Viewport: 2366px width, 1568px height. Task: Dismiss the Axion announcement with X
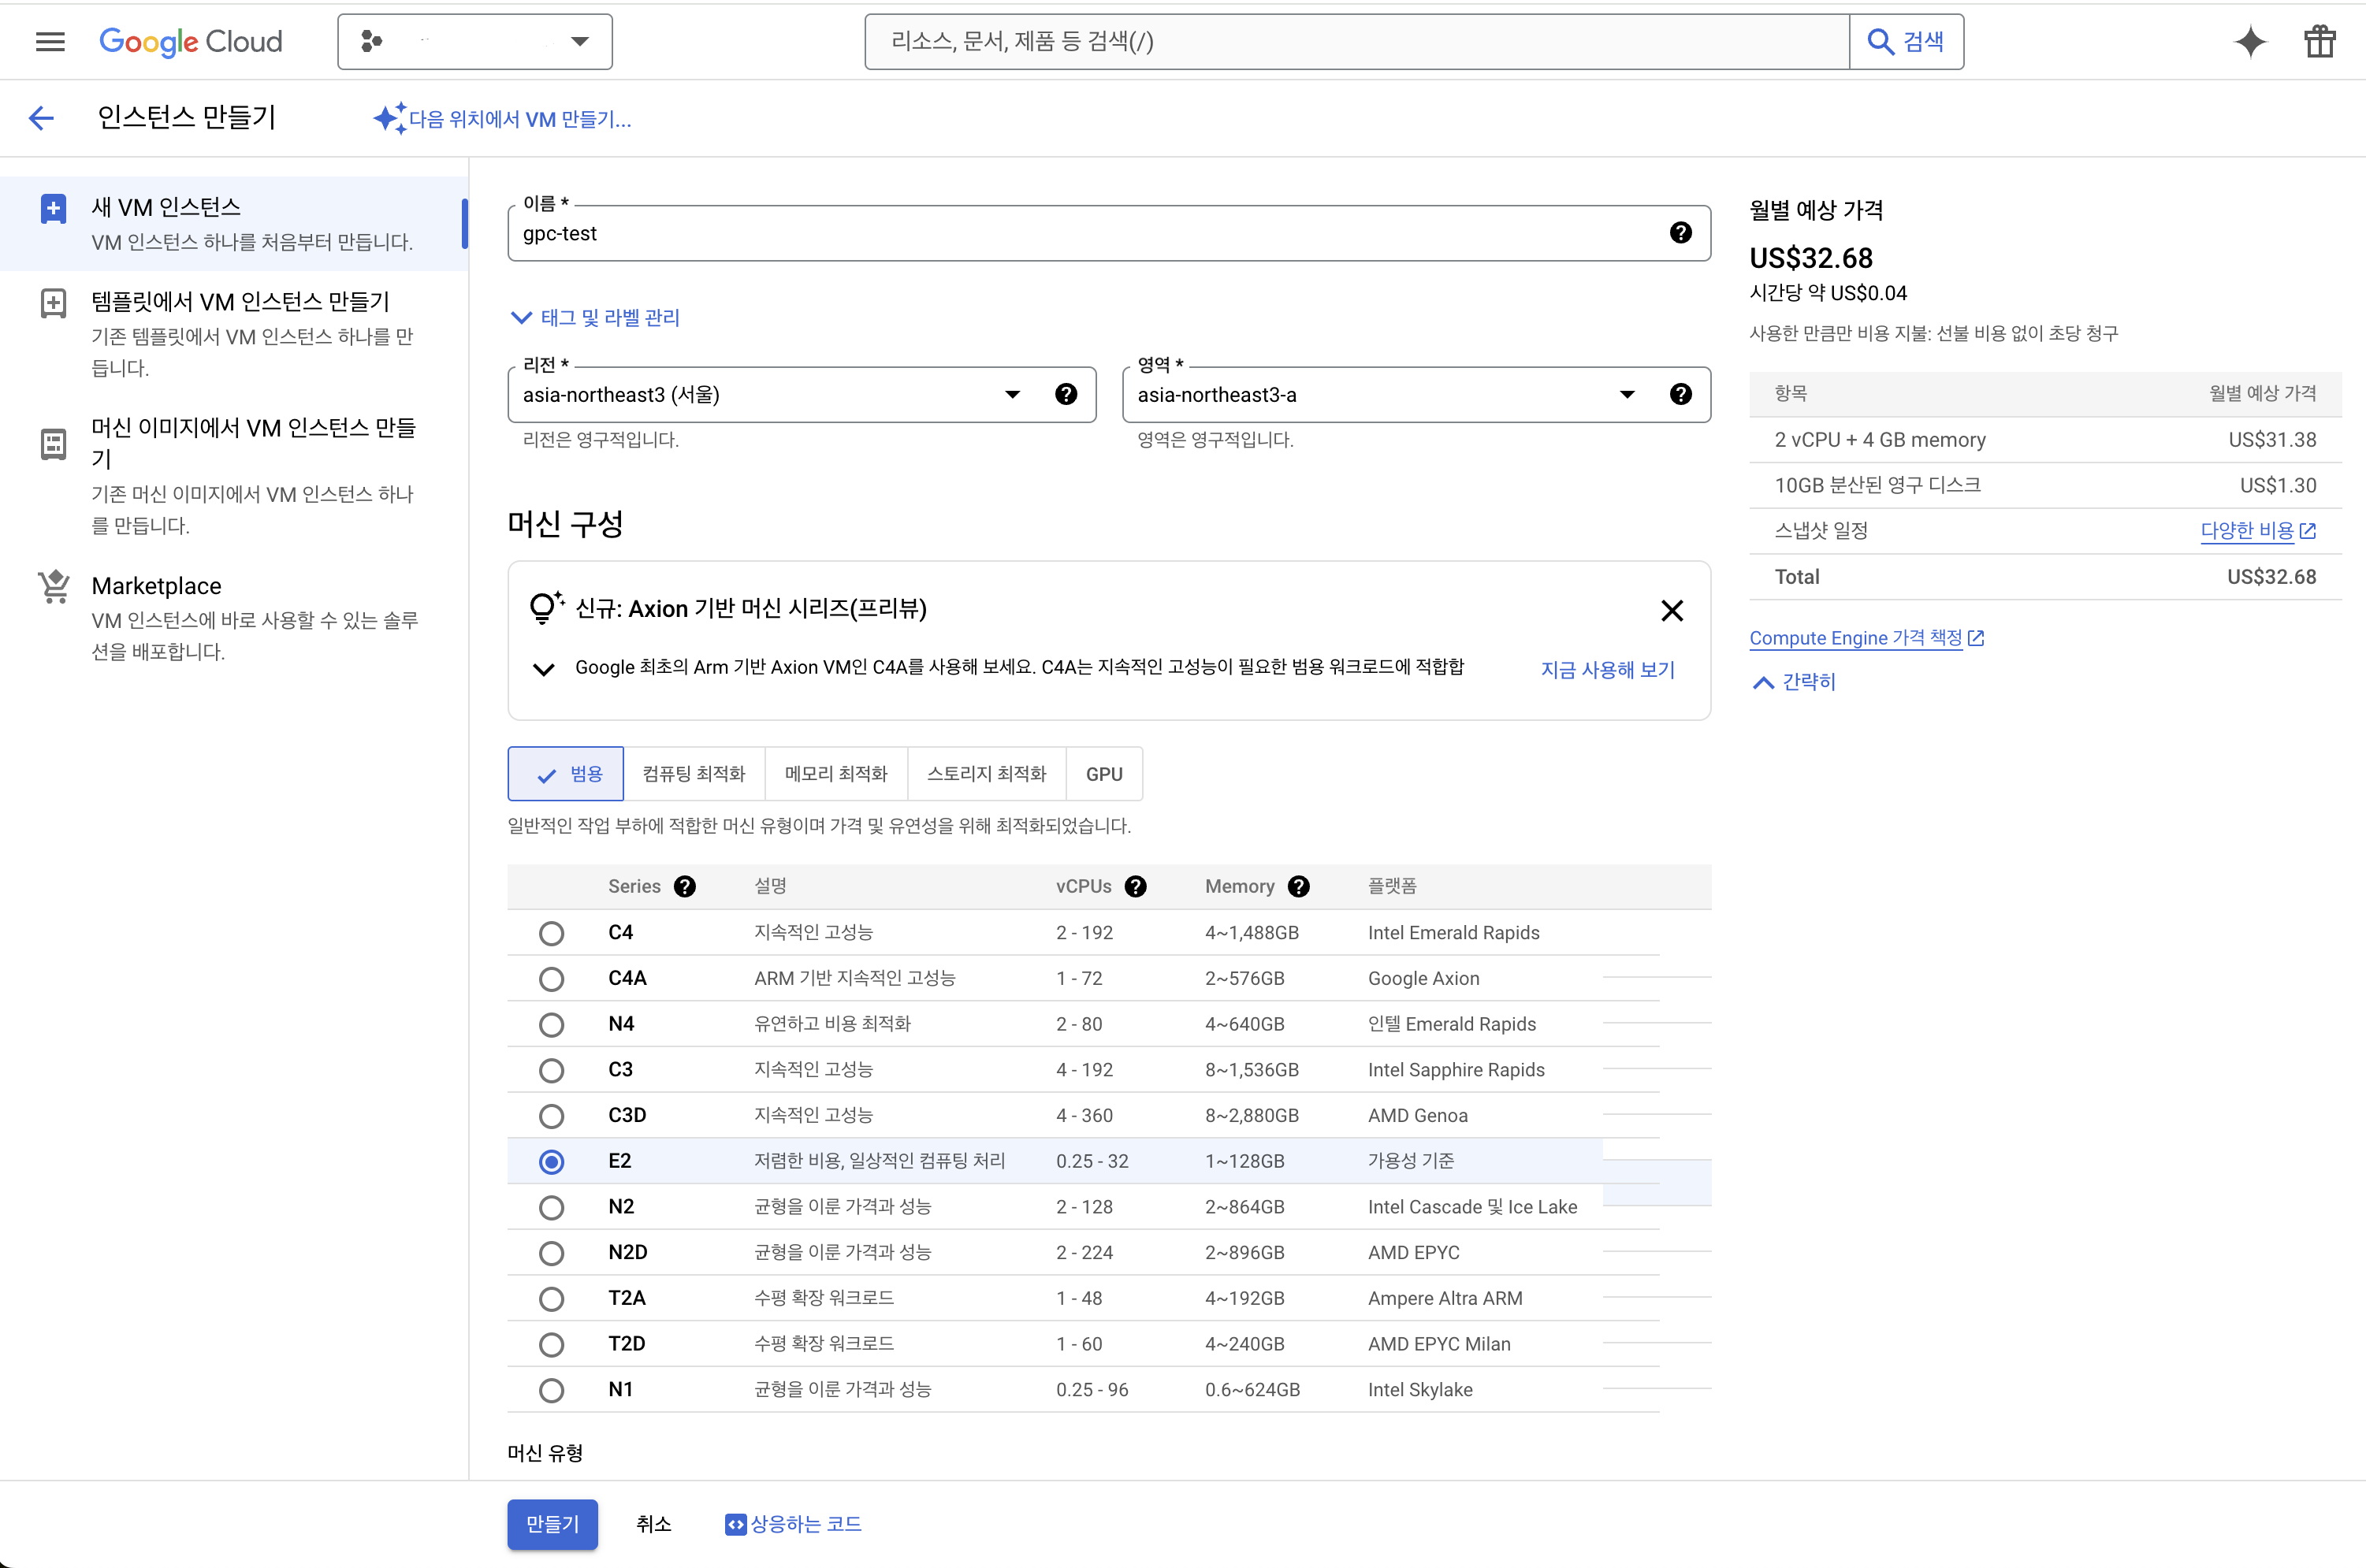[1671, 610]
